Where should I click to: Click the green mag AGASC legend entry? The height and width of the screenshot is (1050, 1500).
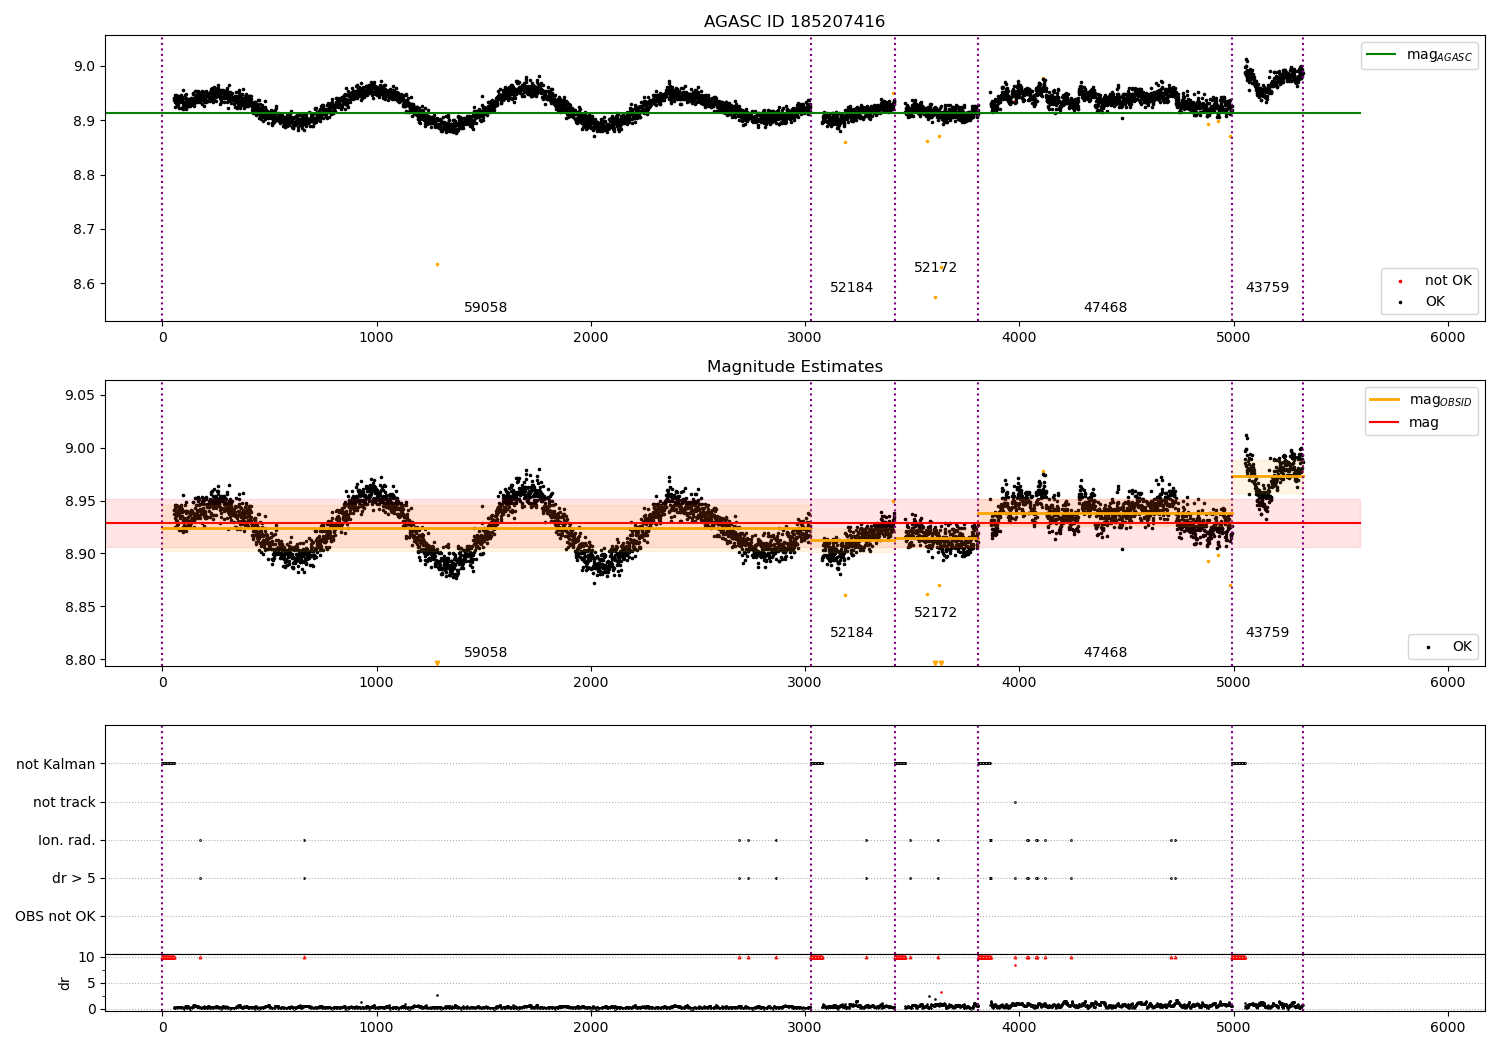[x=1419, y=56]
